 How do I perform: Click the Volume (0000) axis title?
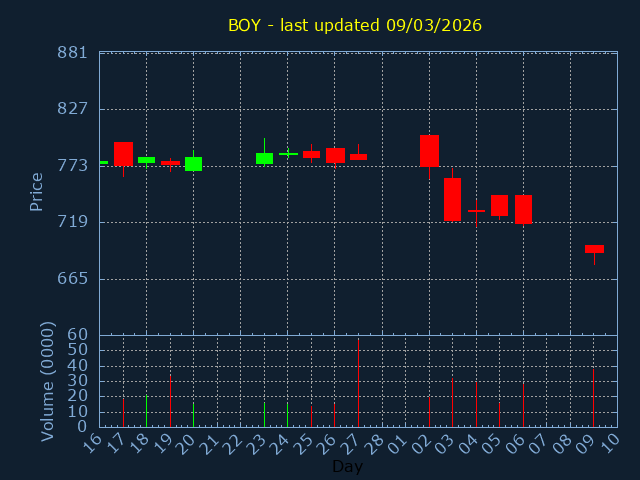tap(47, 381)
